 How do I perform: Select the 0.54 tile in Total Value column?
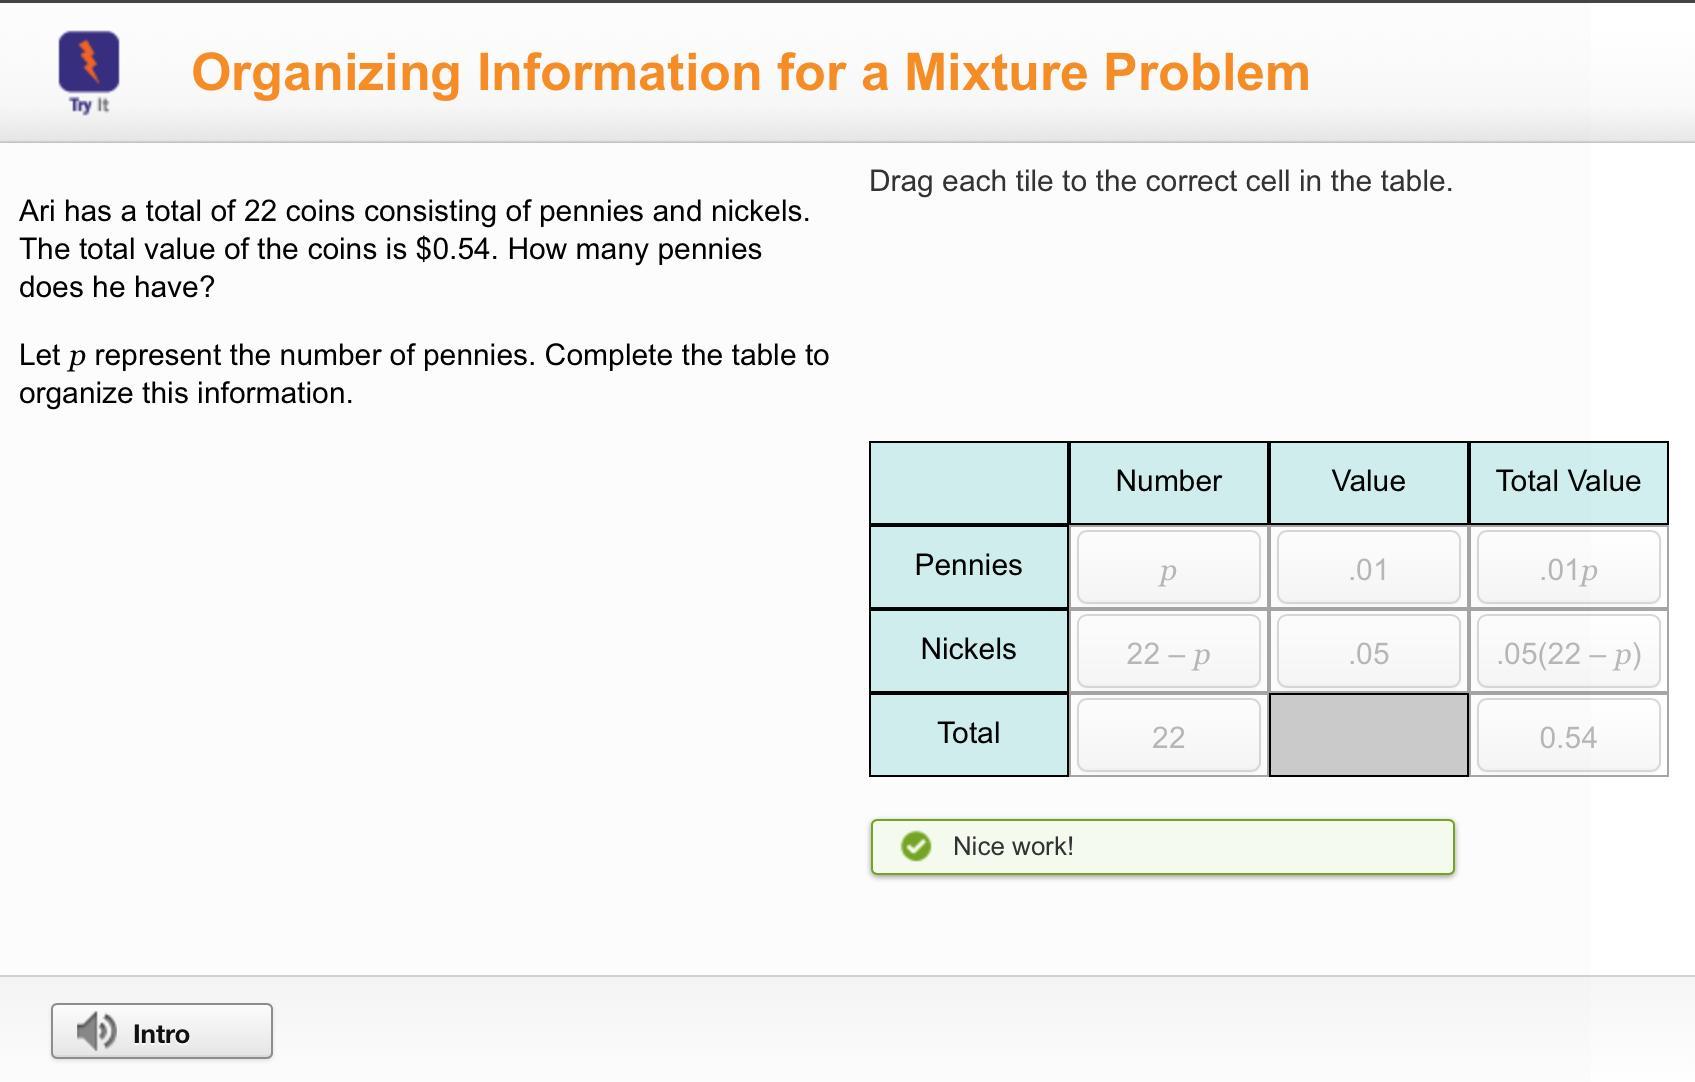pyautogui.click(x=1568, y=735)
